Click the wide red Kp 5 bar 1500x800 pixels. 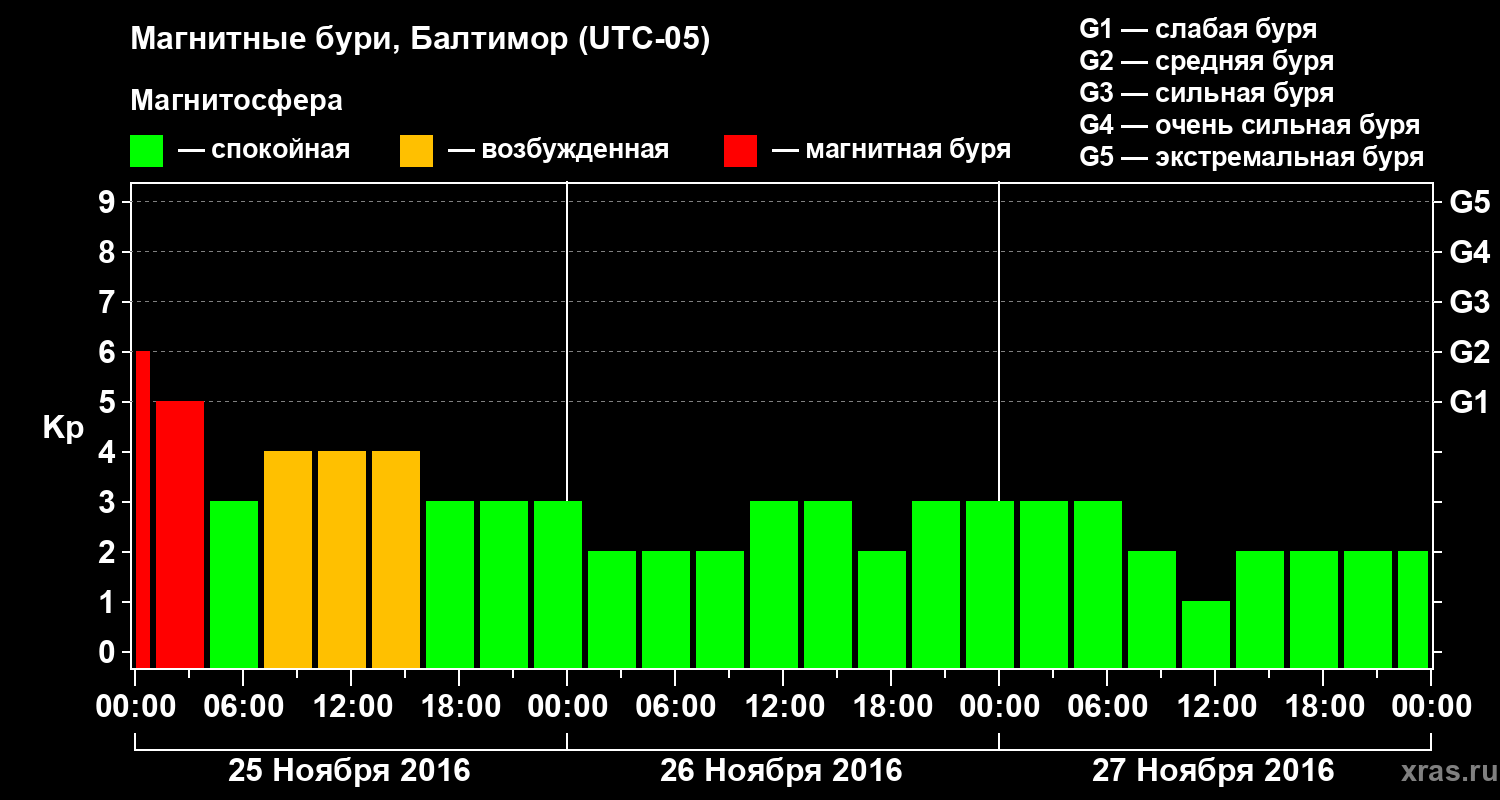point(180,534)
